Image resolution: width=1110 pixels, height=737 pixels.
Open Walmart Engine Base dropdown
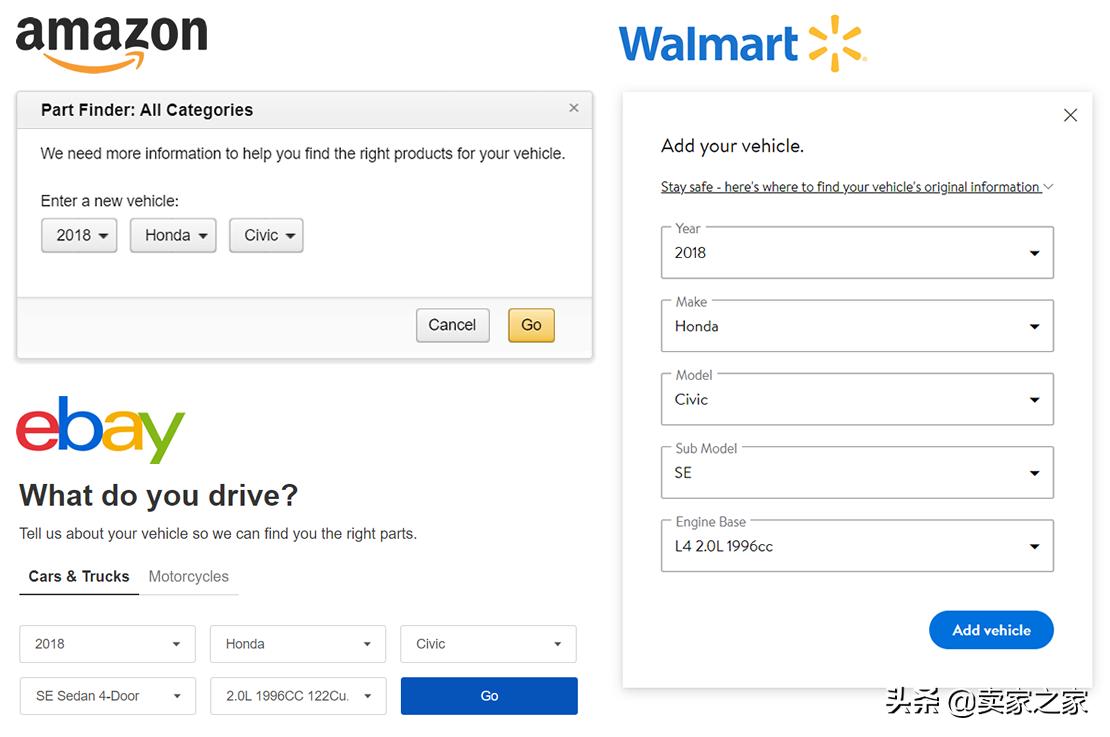[857, 546]
